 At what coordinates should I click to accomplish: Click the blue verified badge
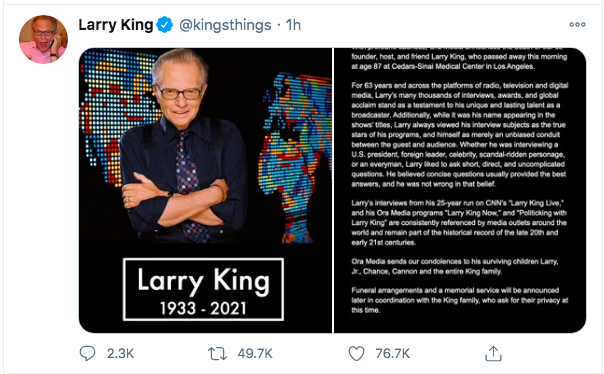165,25
